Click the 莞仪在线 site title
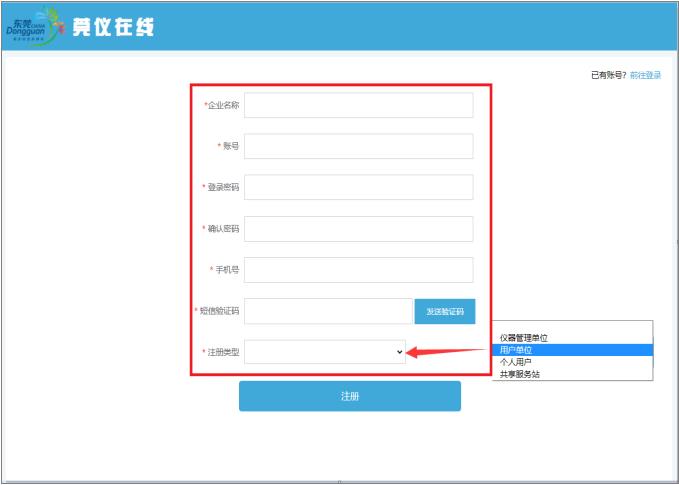The width and height of the screenshot is (679, 485). [x=114, y=28]
